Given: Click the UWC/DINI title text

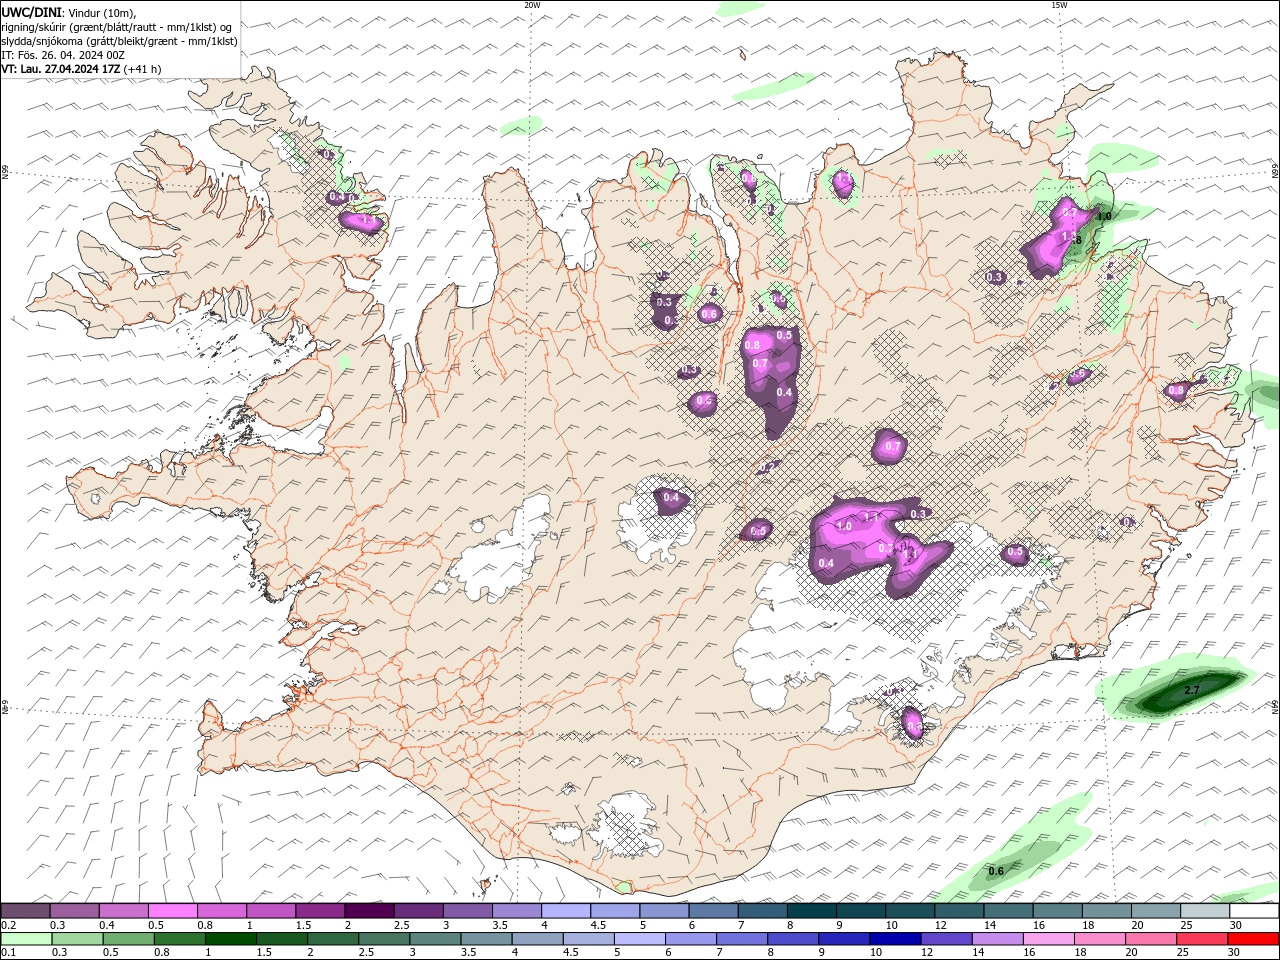Looking at the screenshot, I should [x=30, y=12].
